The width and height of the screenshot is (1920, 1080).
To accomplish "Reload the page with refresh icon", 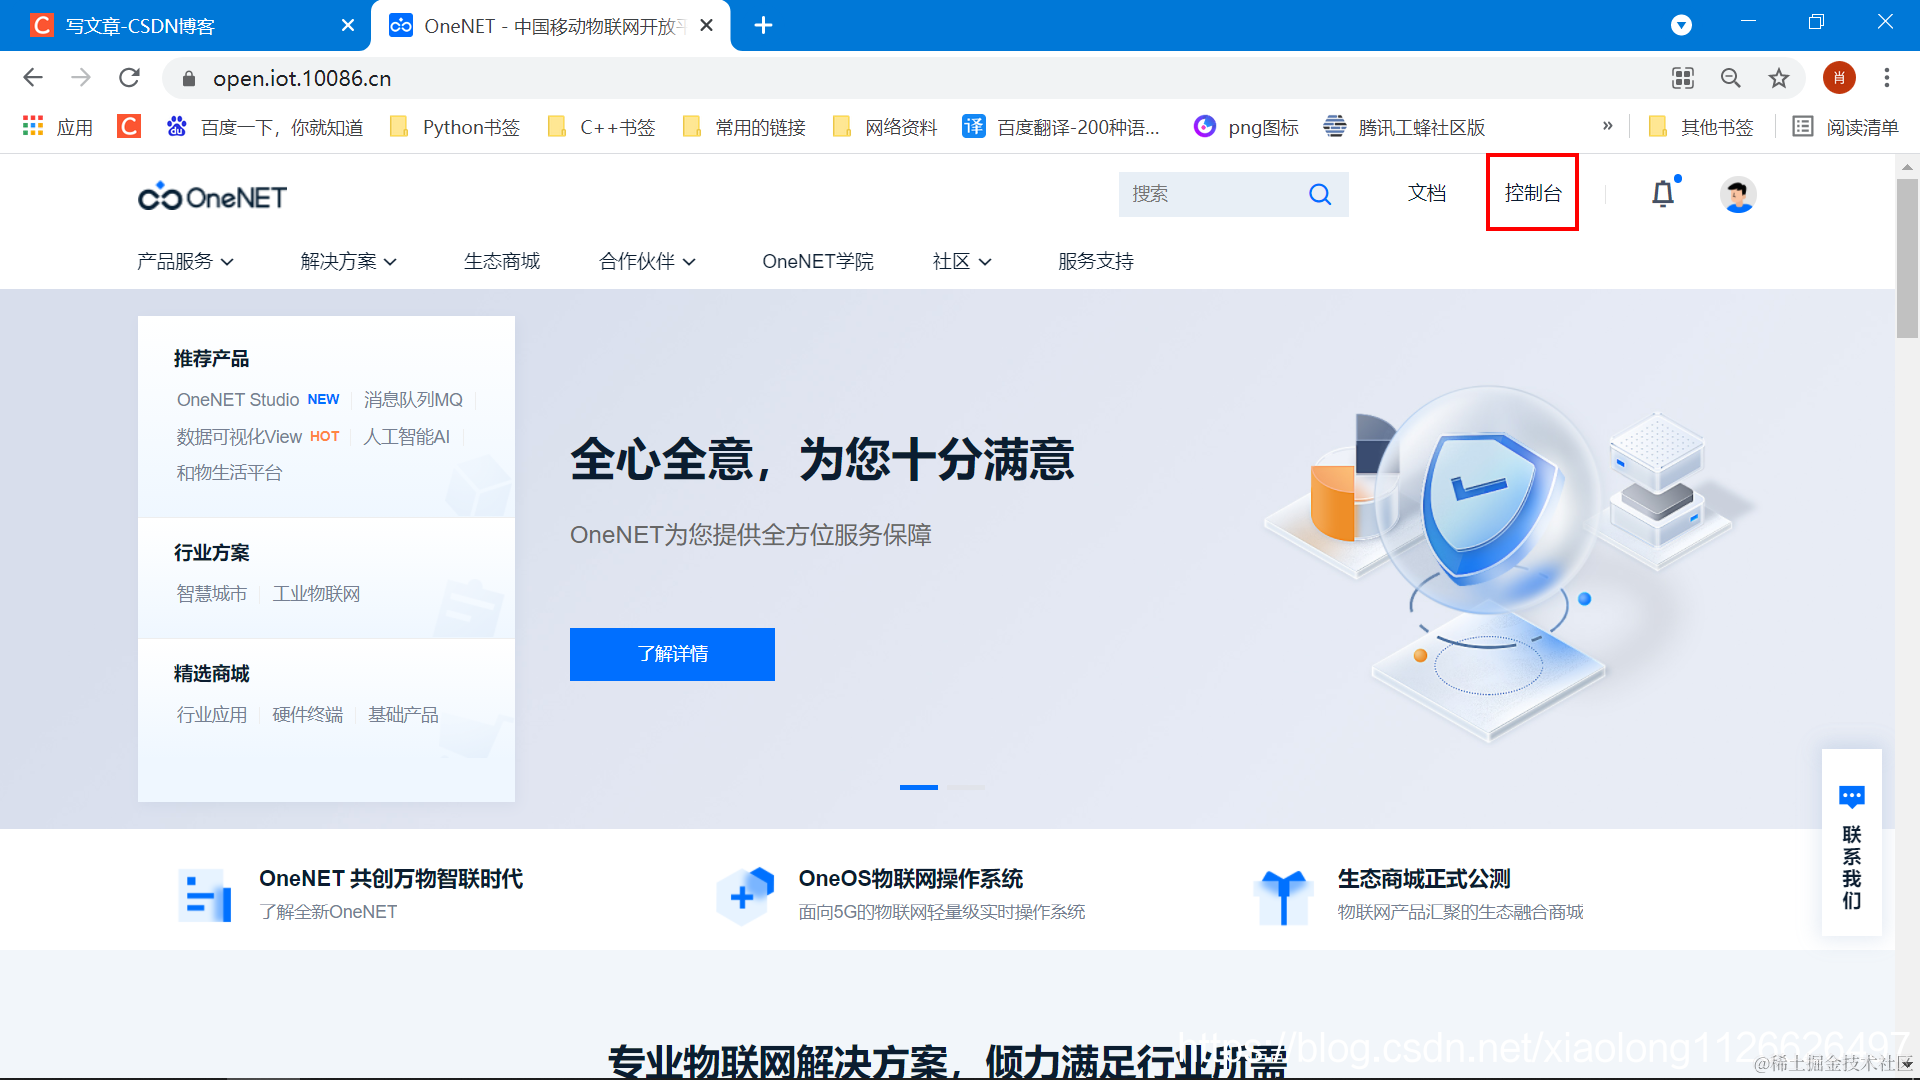I will point(129,78).
